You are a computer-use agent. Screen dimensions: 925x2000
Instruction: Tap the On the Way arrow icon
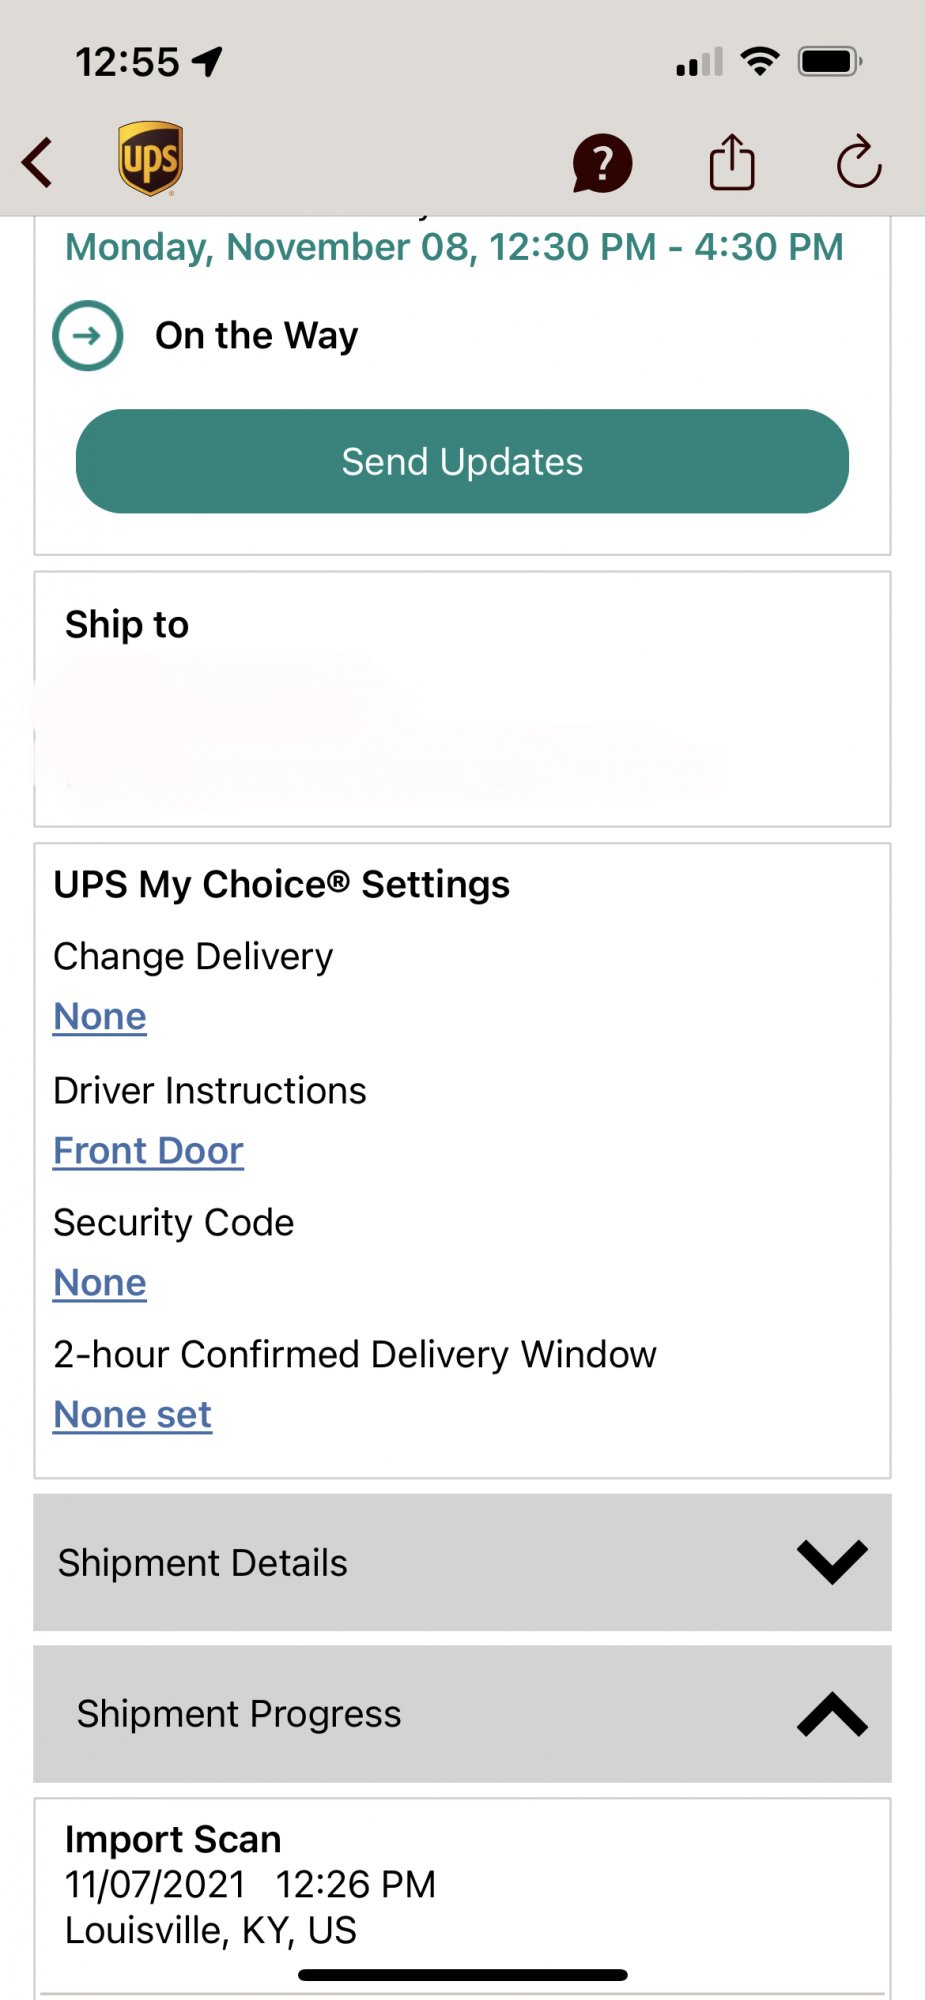[x=88, y=336]
